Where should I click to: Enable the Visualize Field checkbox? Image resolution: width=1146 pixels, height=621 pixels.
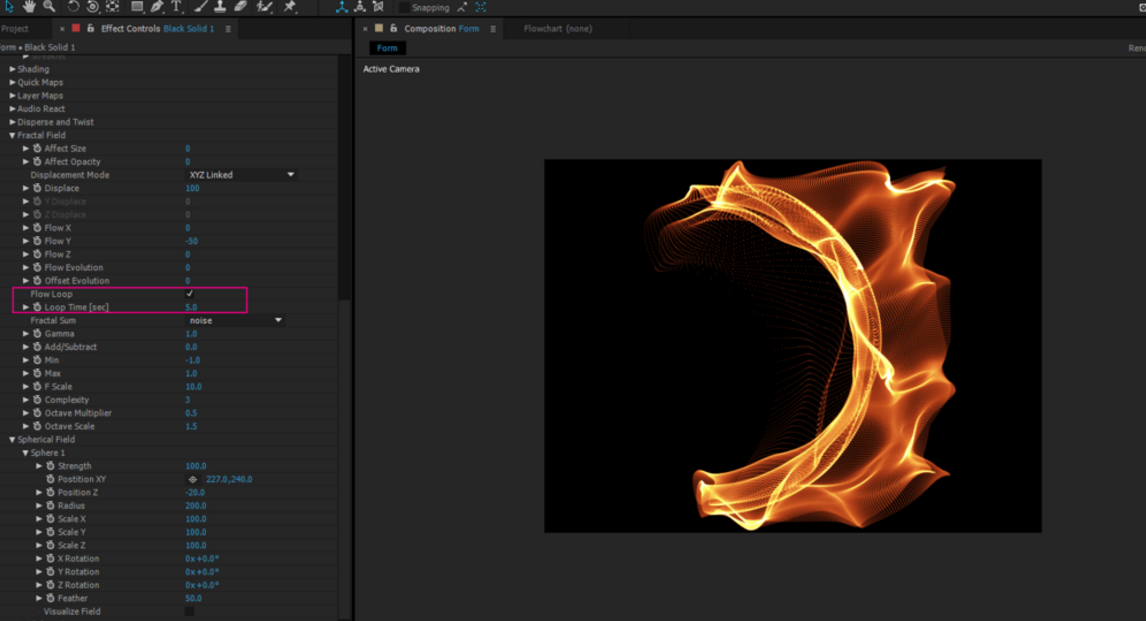click(189, 611)
